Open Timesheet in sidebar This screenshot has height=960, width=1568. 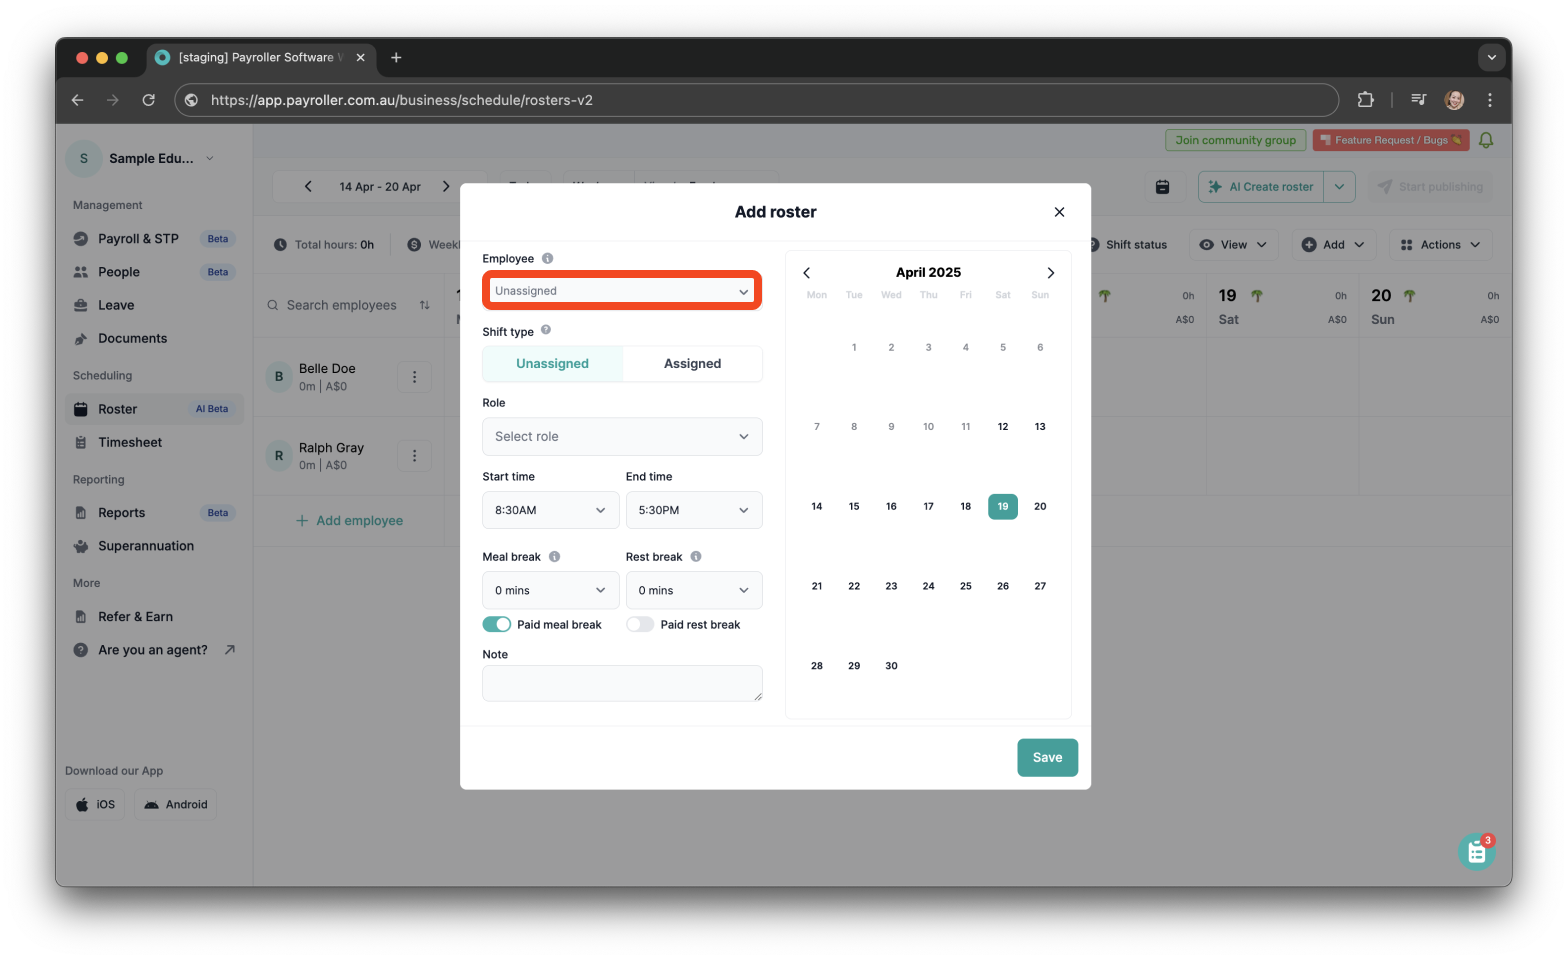tap(154, 443)
